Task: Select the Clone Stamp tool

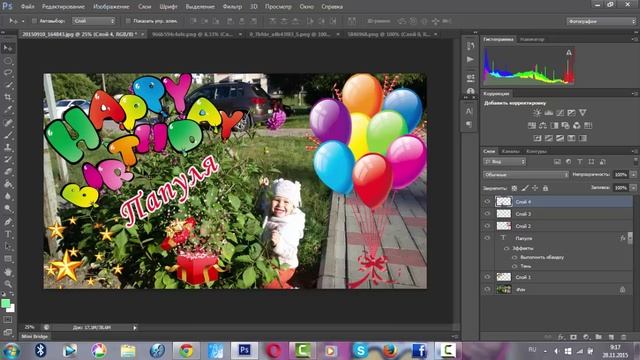Action: (x=8, y=147)
